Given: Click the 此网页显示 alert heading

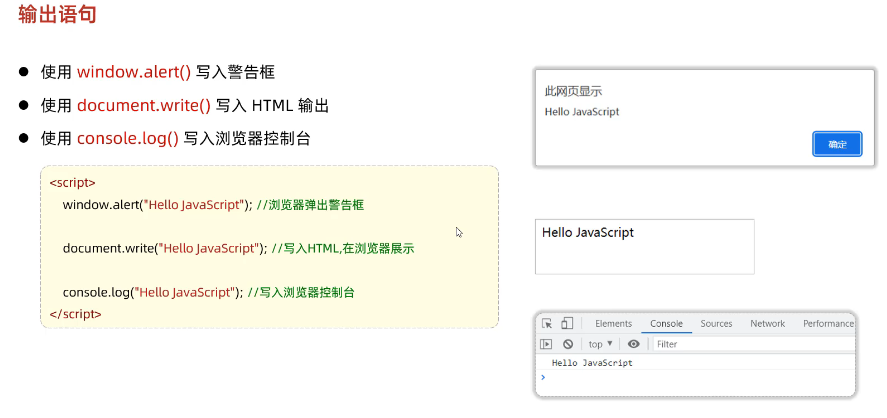Looking at the screenshot, I should pyautogui.click(x=573, y=91).
